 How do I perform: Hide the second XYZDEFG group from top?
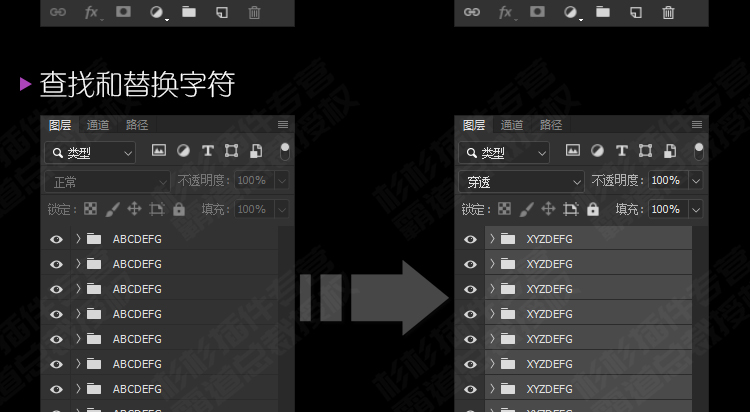click(x=470, y=264)
